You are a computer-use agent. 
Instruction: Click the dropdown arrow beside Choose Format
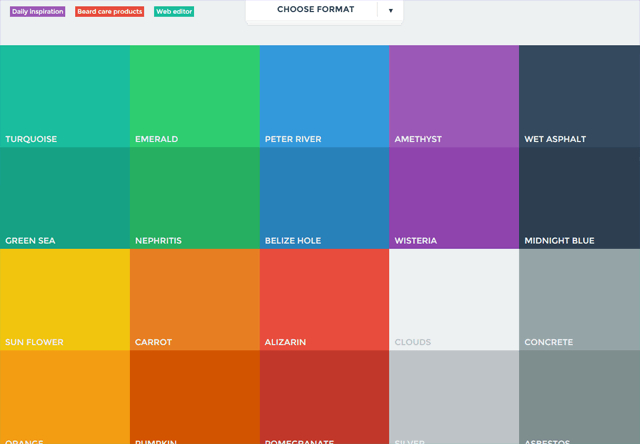391,10
